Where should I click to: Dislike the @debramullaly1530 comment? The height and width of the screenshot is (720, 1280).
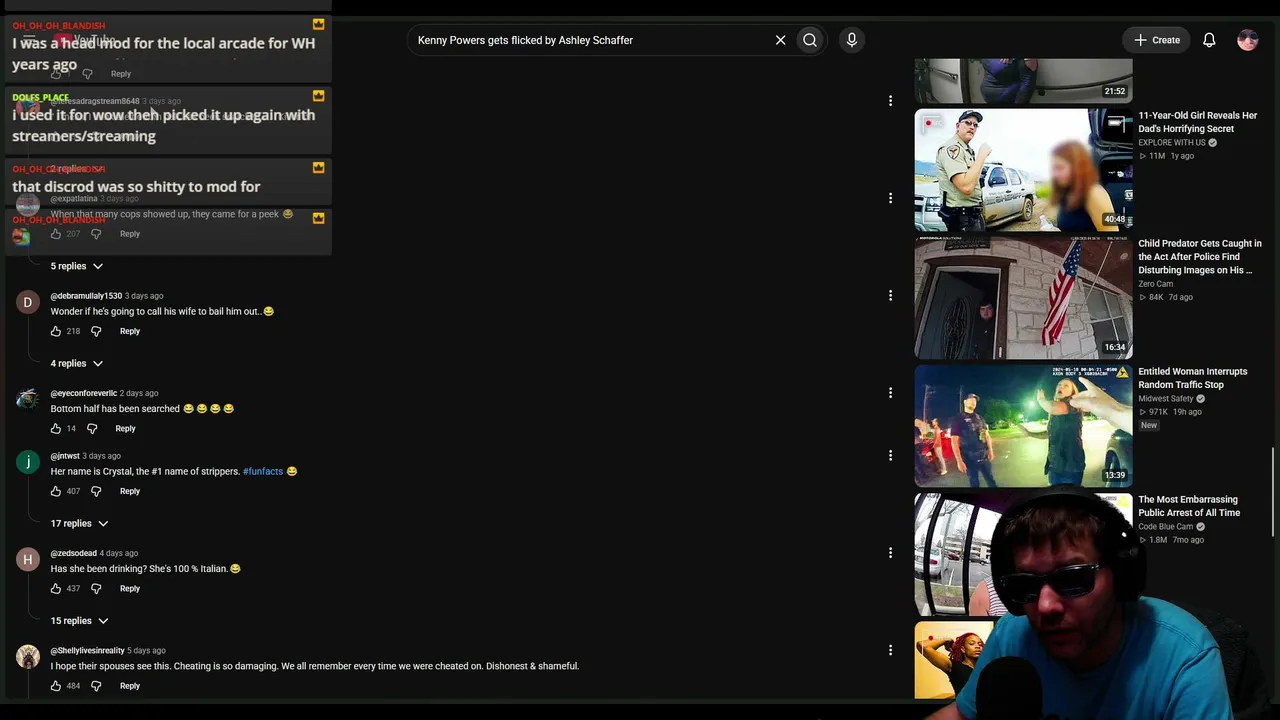tap(96, 331)
